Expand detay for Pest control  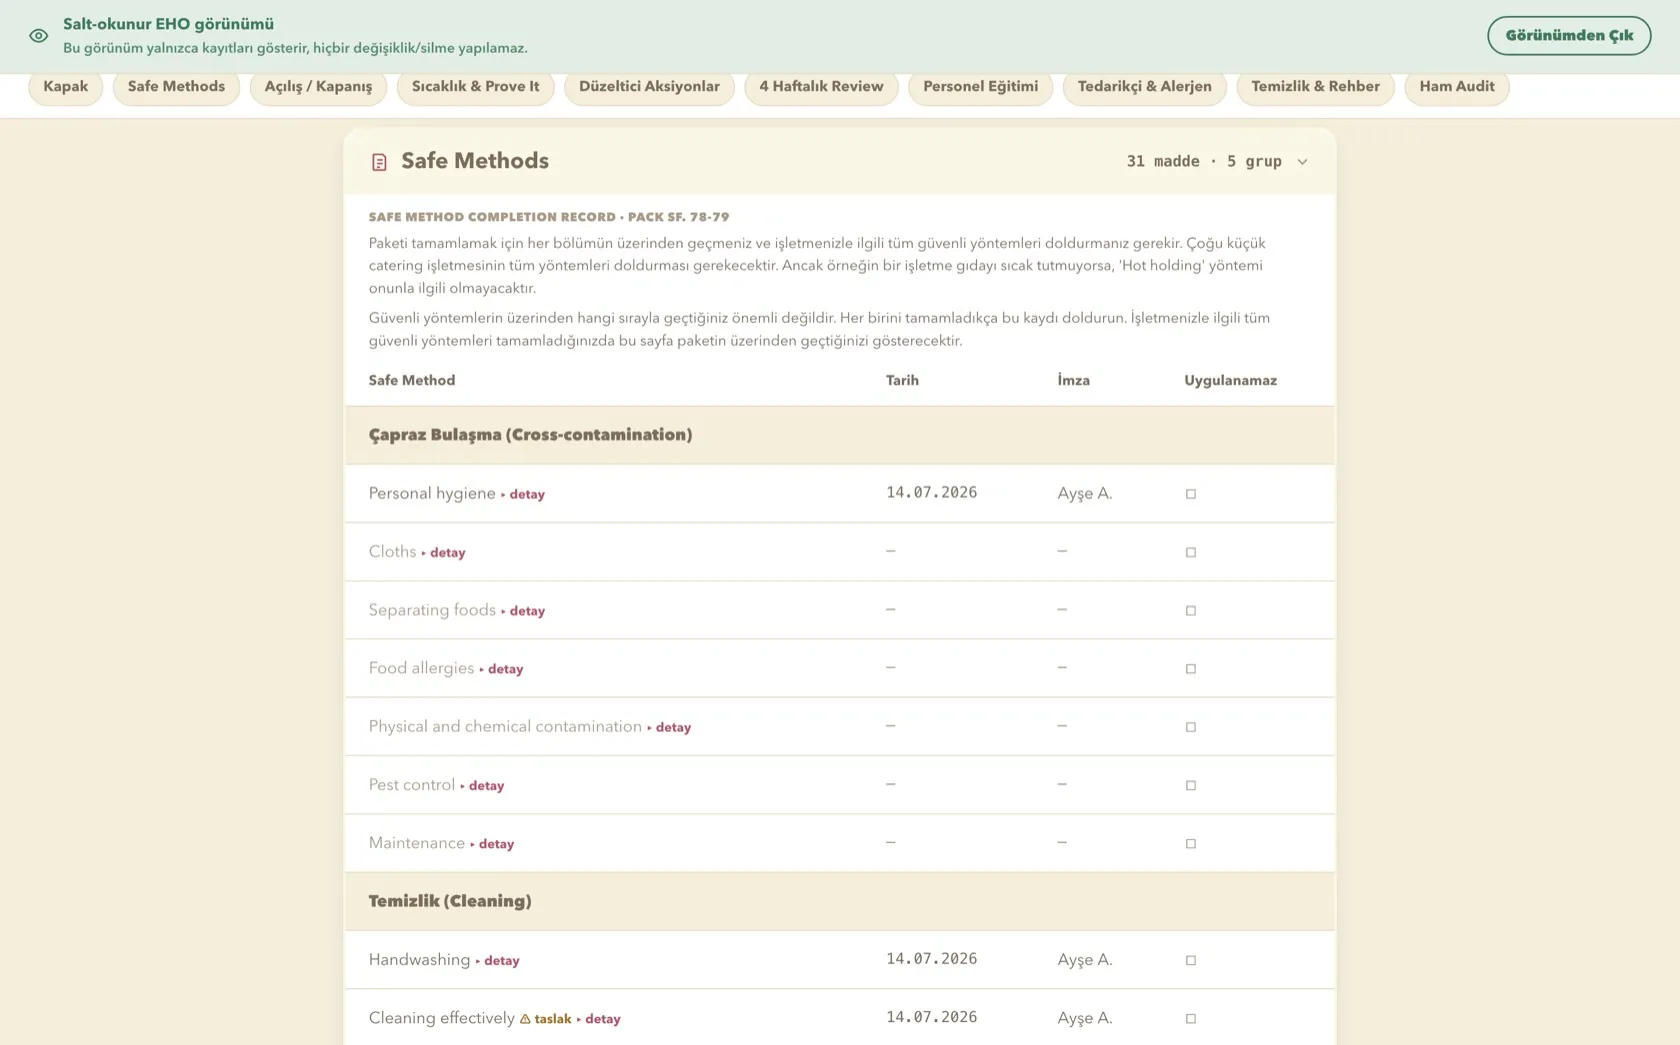482,786
